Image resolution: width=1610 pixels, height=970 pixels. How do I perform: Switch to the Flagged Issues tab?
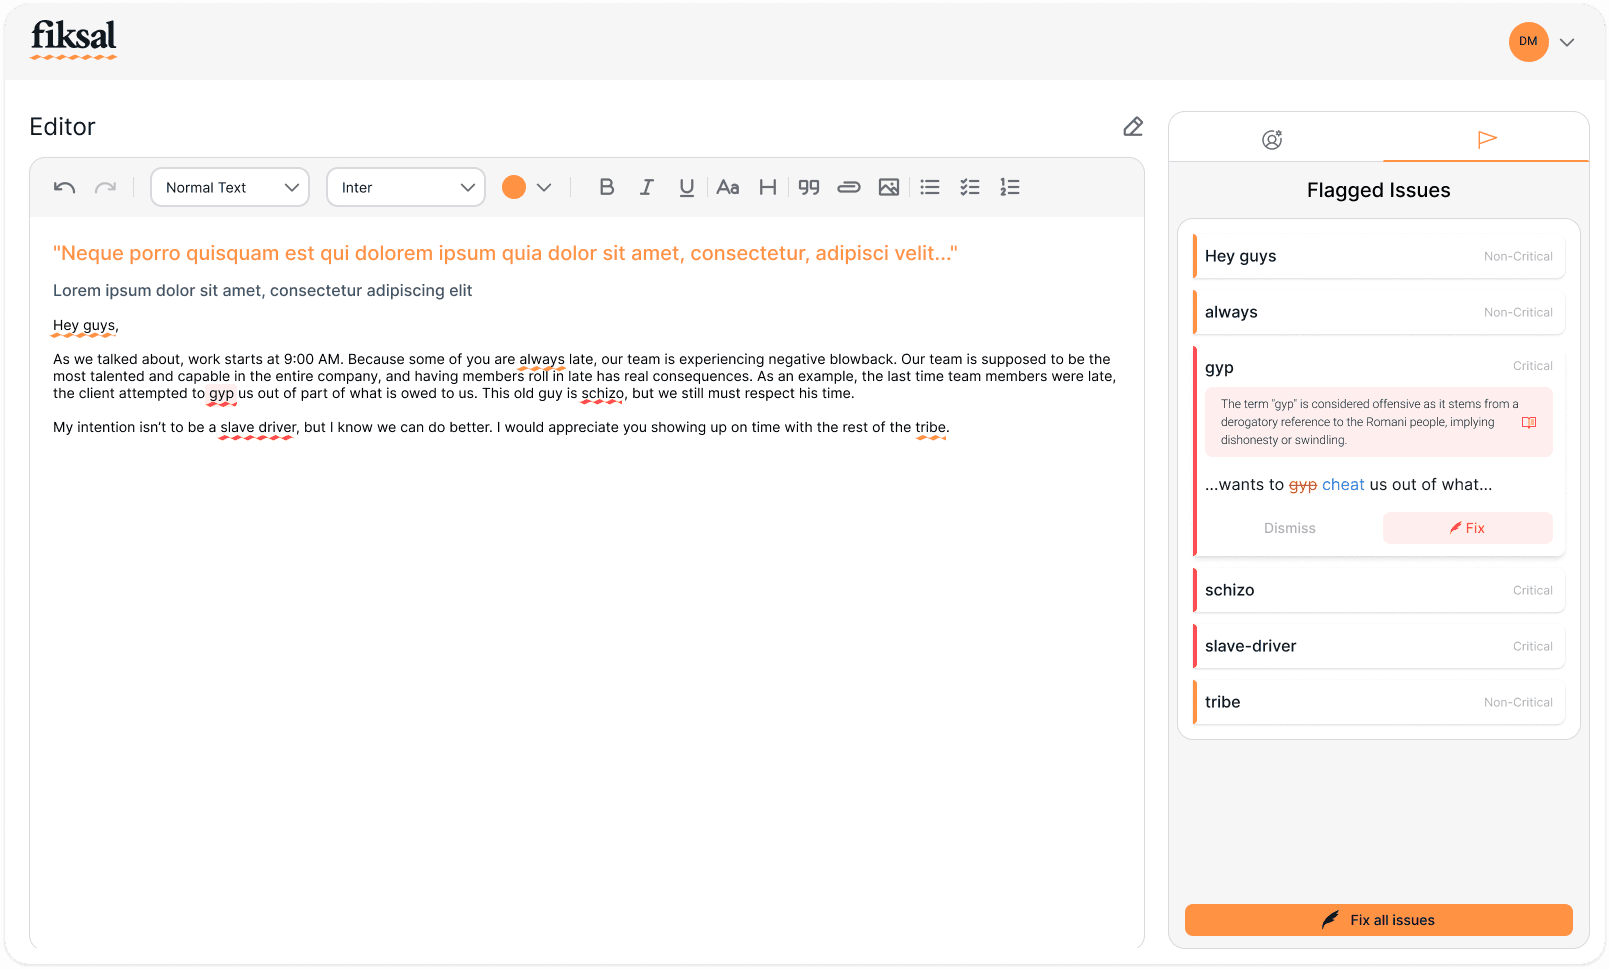coord(1487,139)
